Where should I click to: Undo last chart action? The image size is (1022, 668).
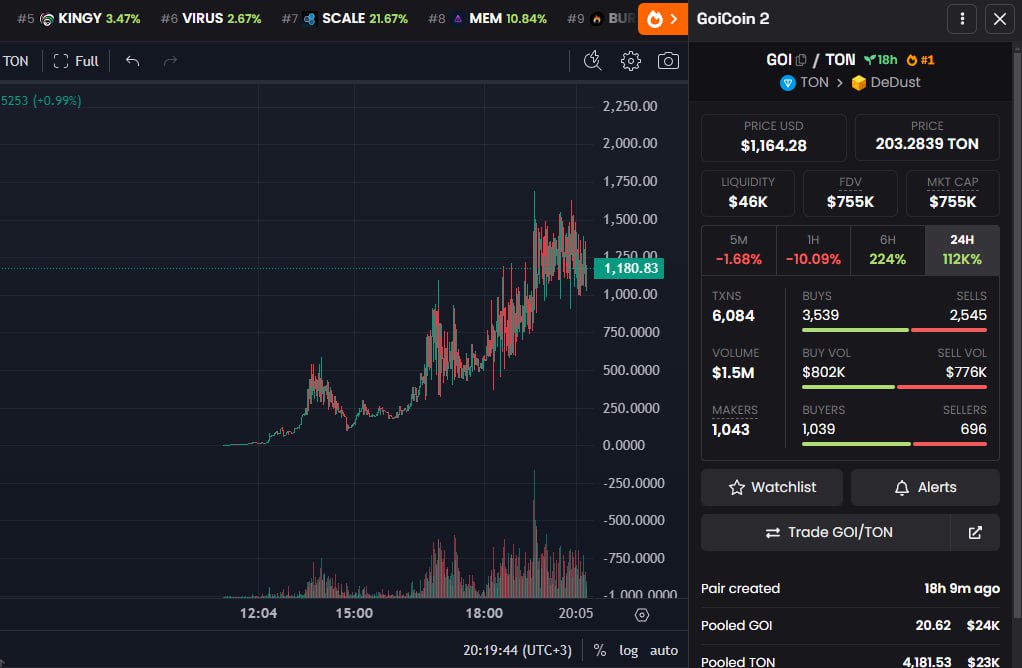(133, 61)
